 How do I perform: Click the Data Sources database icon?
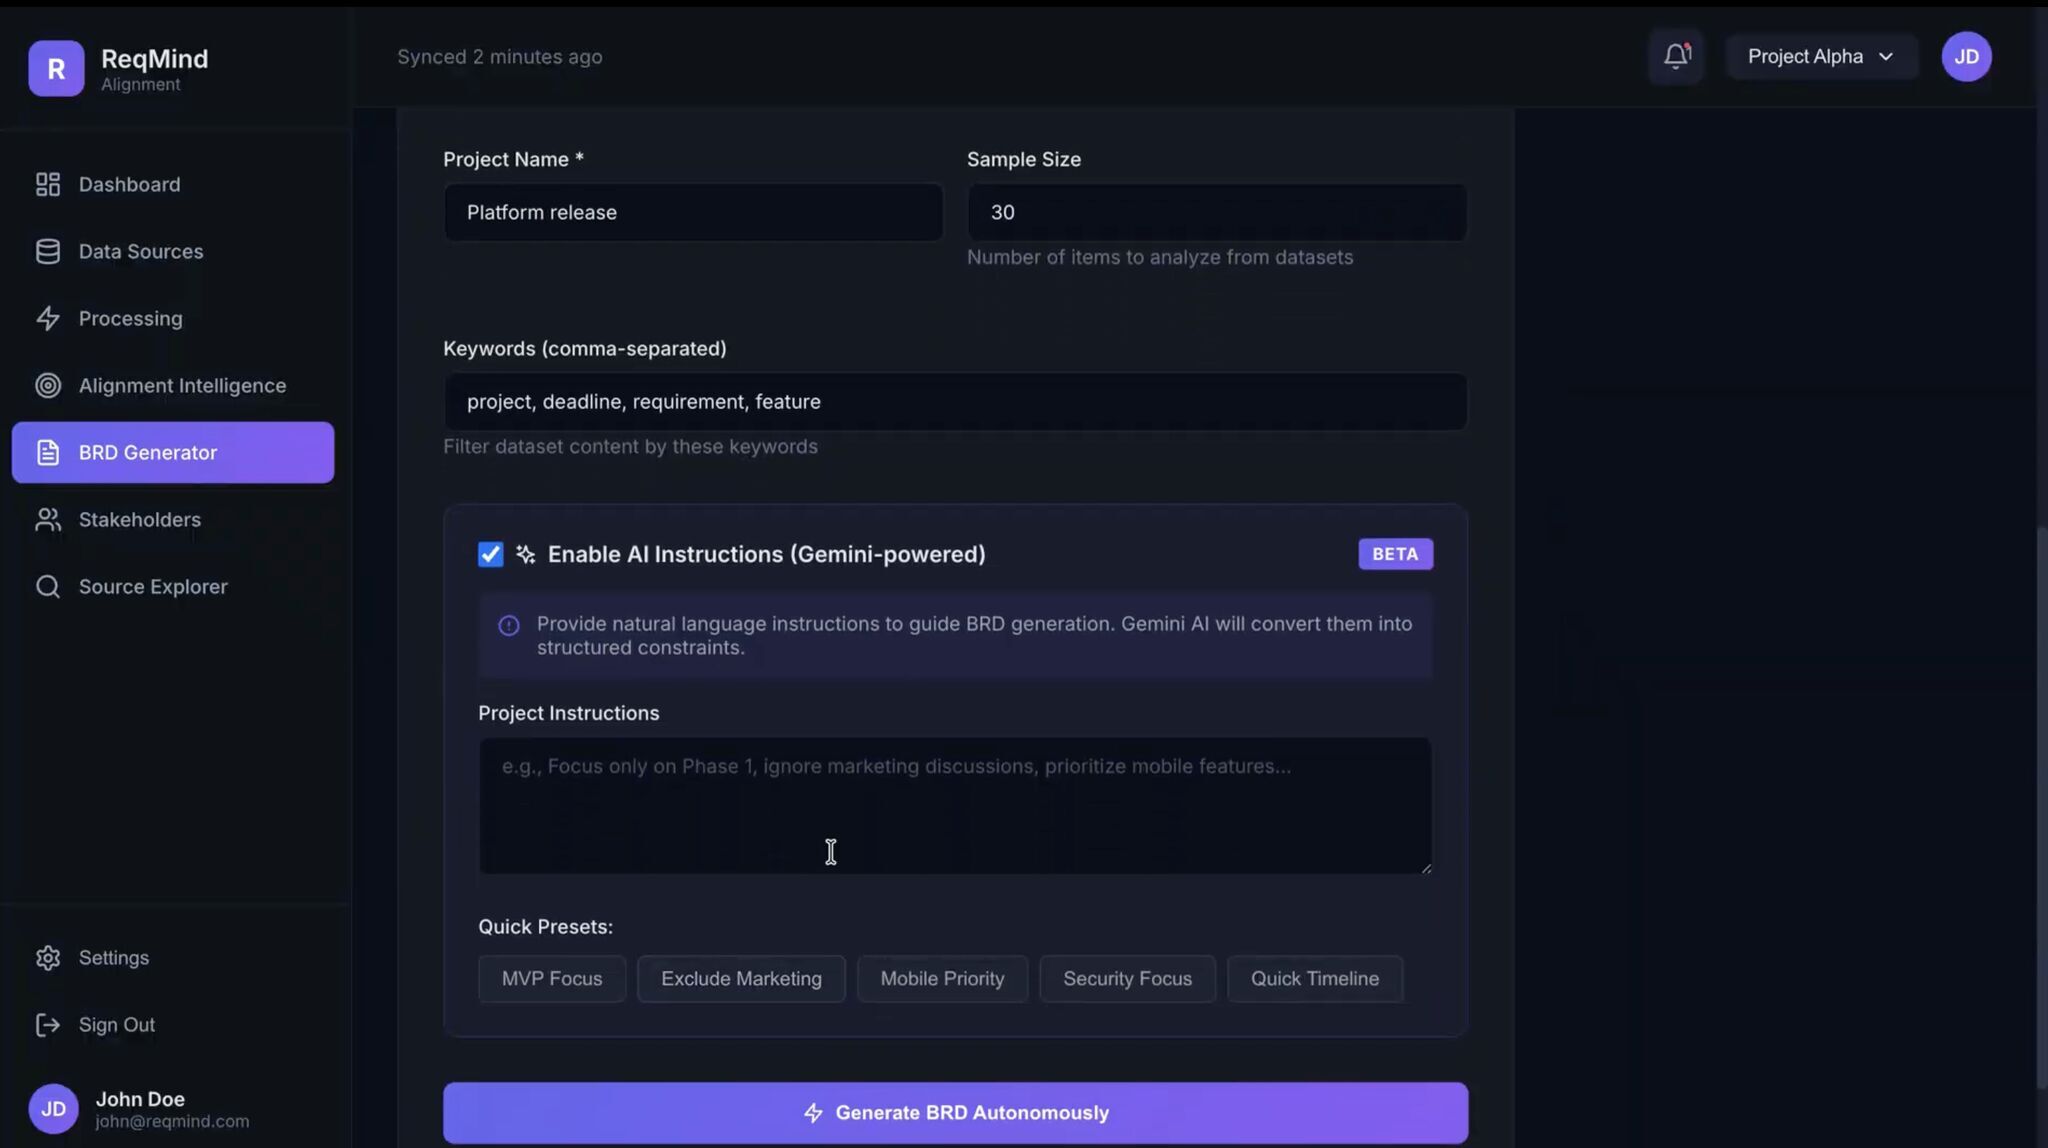(48, 251)
